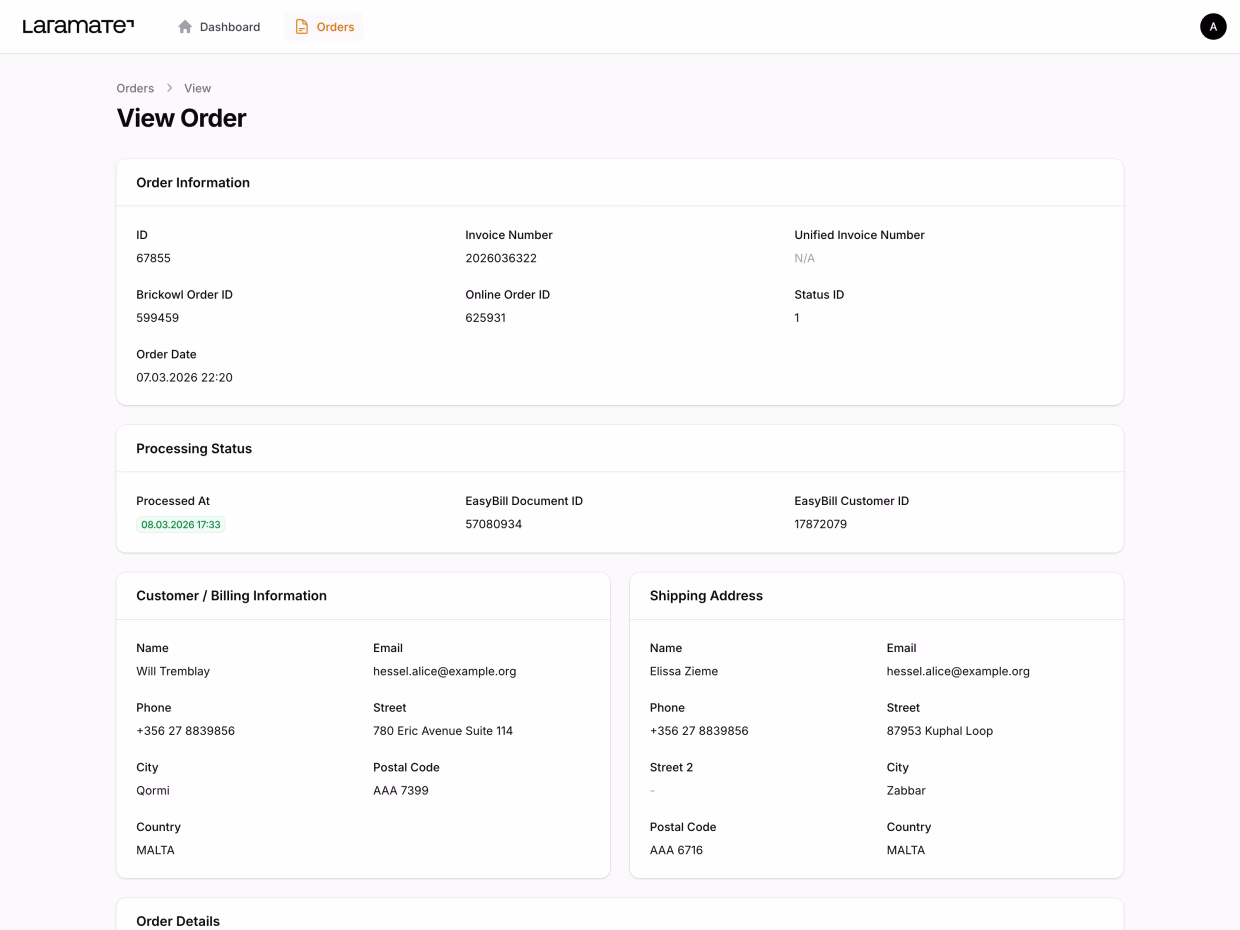The image size is (1240, 930).
Task: Select the Orders nav item
Action: [325, 27]
